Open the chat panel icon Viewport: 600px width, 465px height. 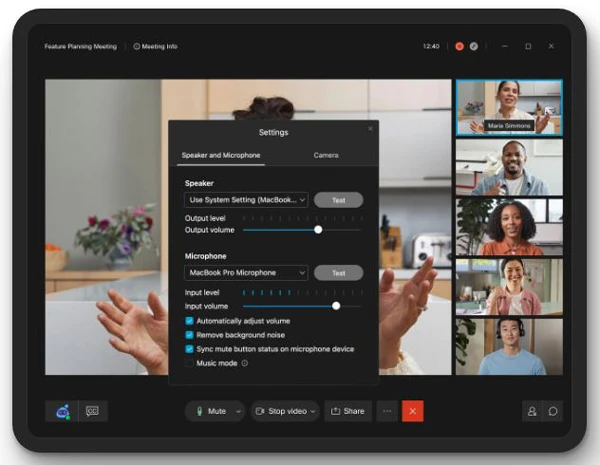coord(552,411)
